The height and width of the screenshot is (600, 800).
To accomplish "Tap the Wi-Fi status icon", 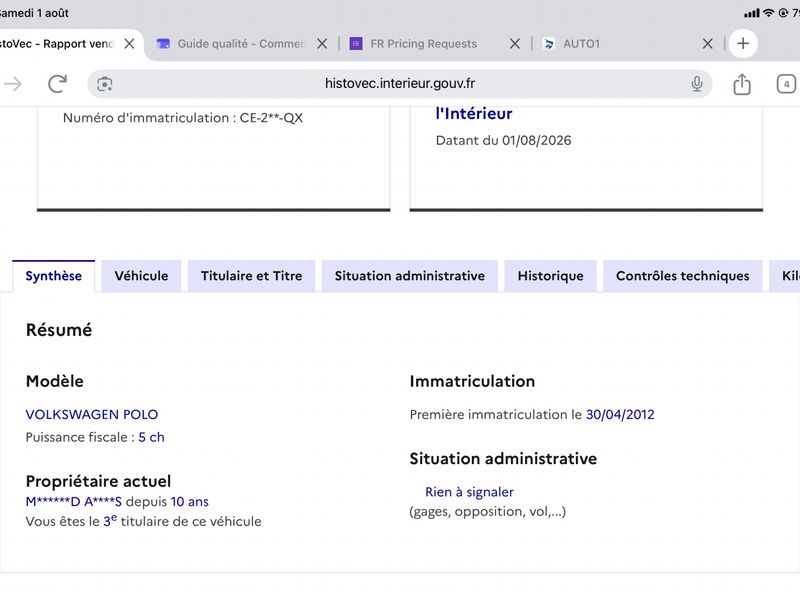I will click(x=768, y=13).
